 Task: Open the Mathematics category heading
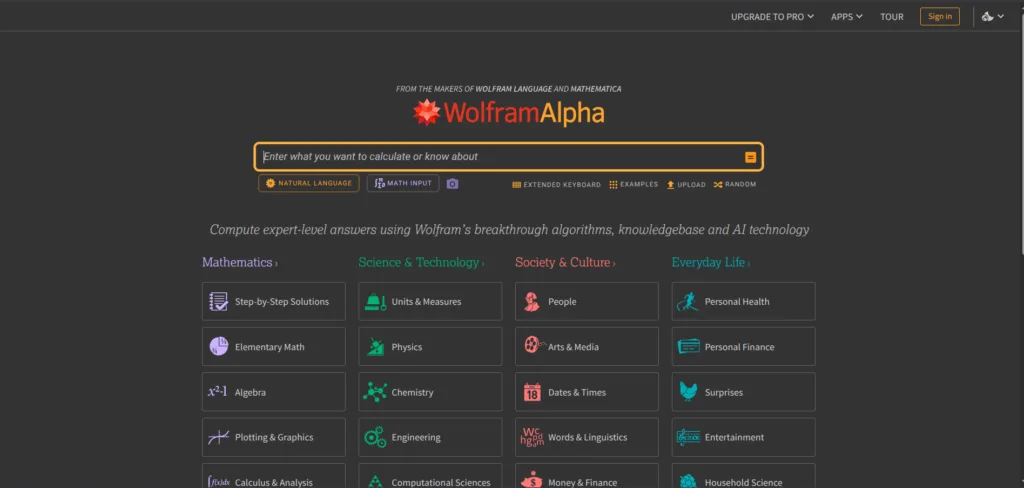coord(240,263)
